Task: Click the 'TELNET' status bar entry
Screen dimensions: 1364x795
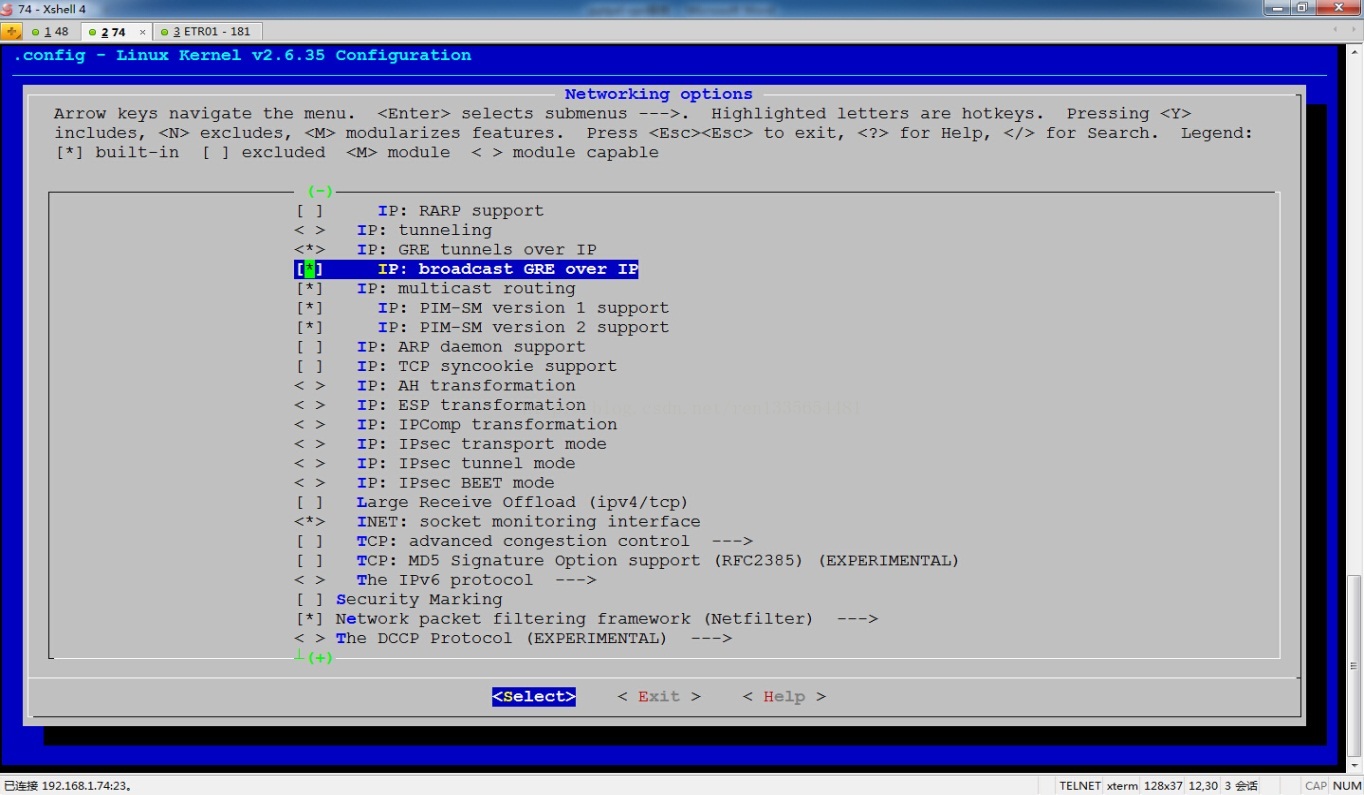Action: tap(1080, 786)
